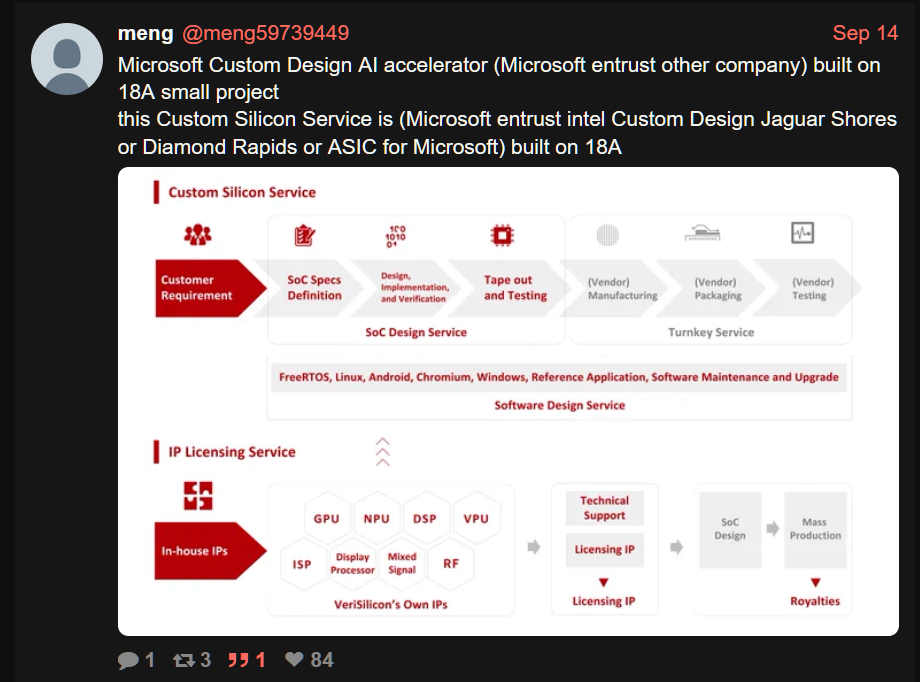Screen dimensions: 920x682
Task: Click the VPU hexagon
Action: pyautogui.click(x=476, y=518)
